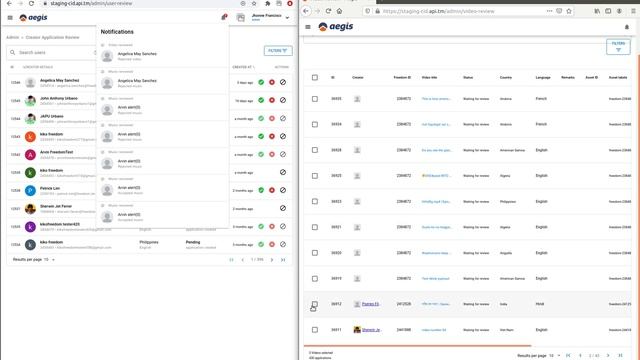Select checkbox for video row 36935
The width and height of the screenshot is (640, 360).
point(315,99)
